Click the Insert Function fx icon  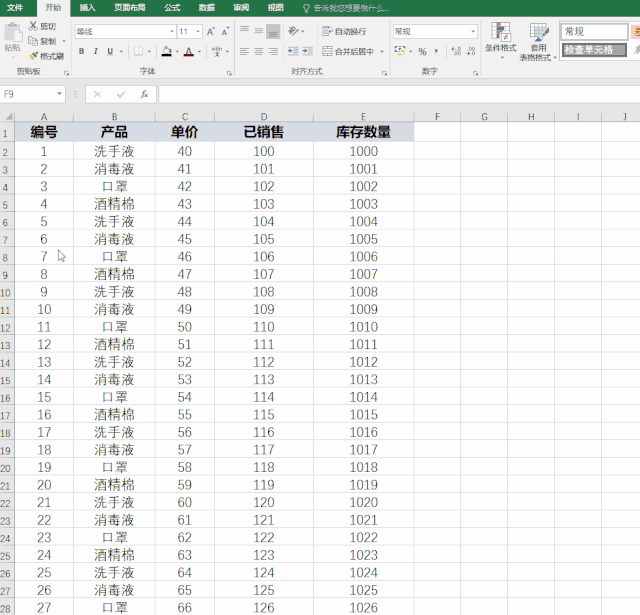(144, 94)
